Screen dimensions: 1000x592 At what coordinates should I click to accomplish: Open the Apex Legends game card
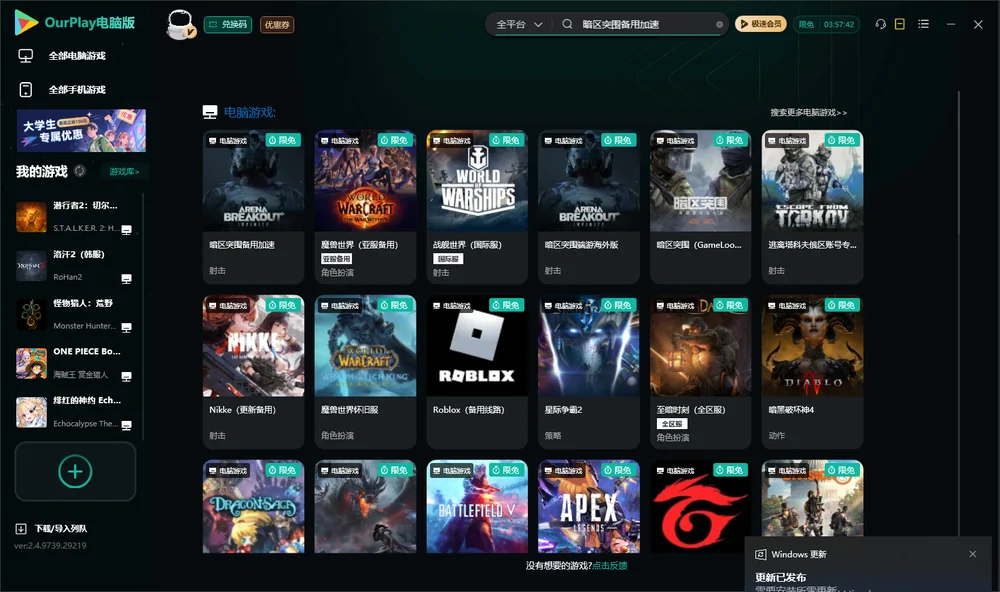(589, 507)
